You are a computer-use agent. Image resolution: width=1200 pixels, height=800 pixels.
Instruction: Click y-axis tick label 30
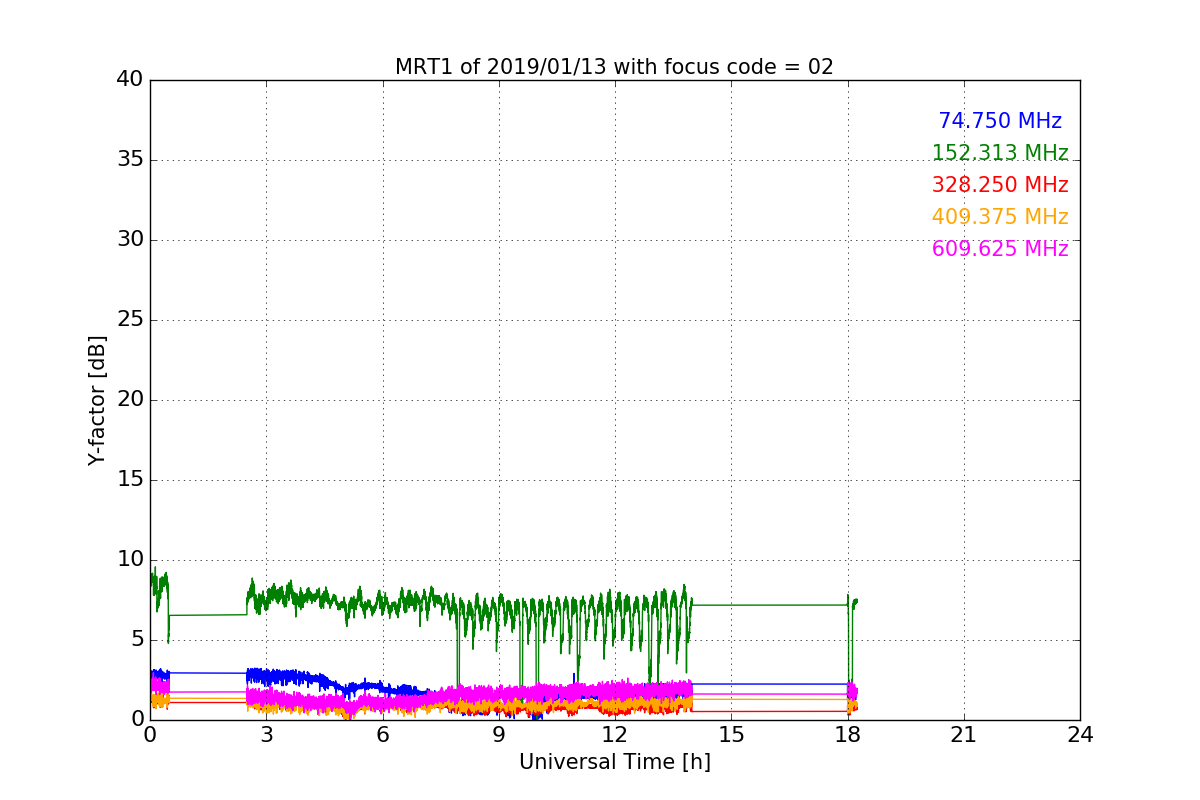click(x=130, y=240)
